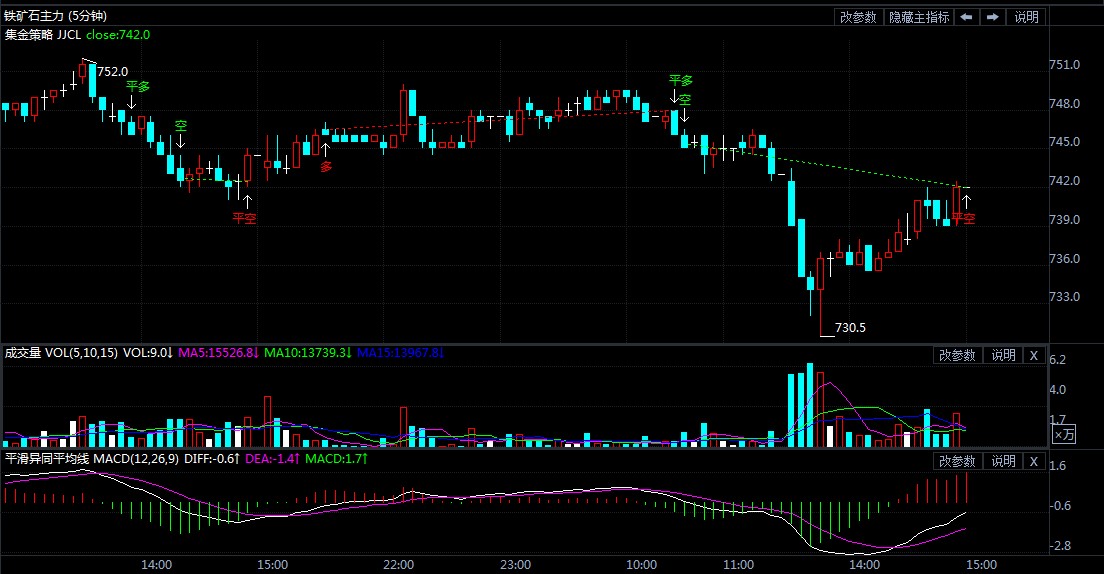Screen dimensions: 1104x574
Task: Click 隐藏主指标 to hide main indicator
Action: 919,17
